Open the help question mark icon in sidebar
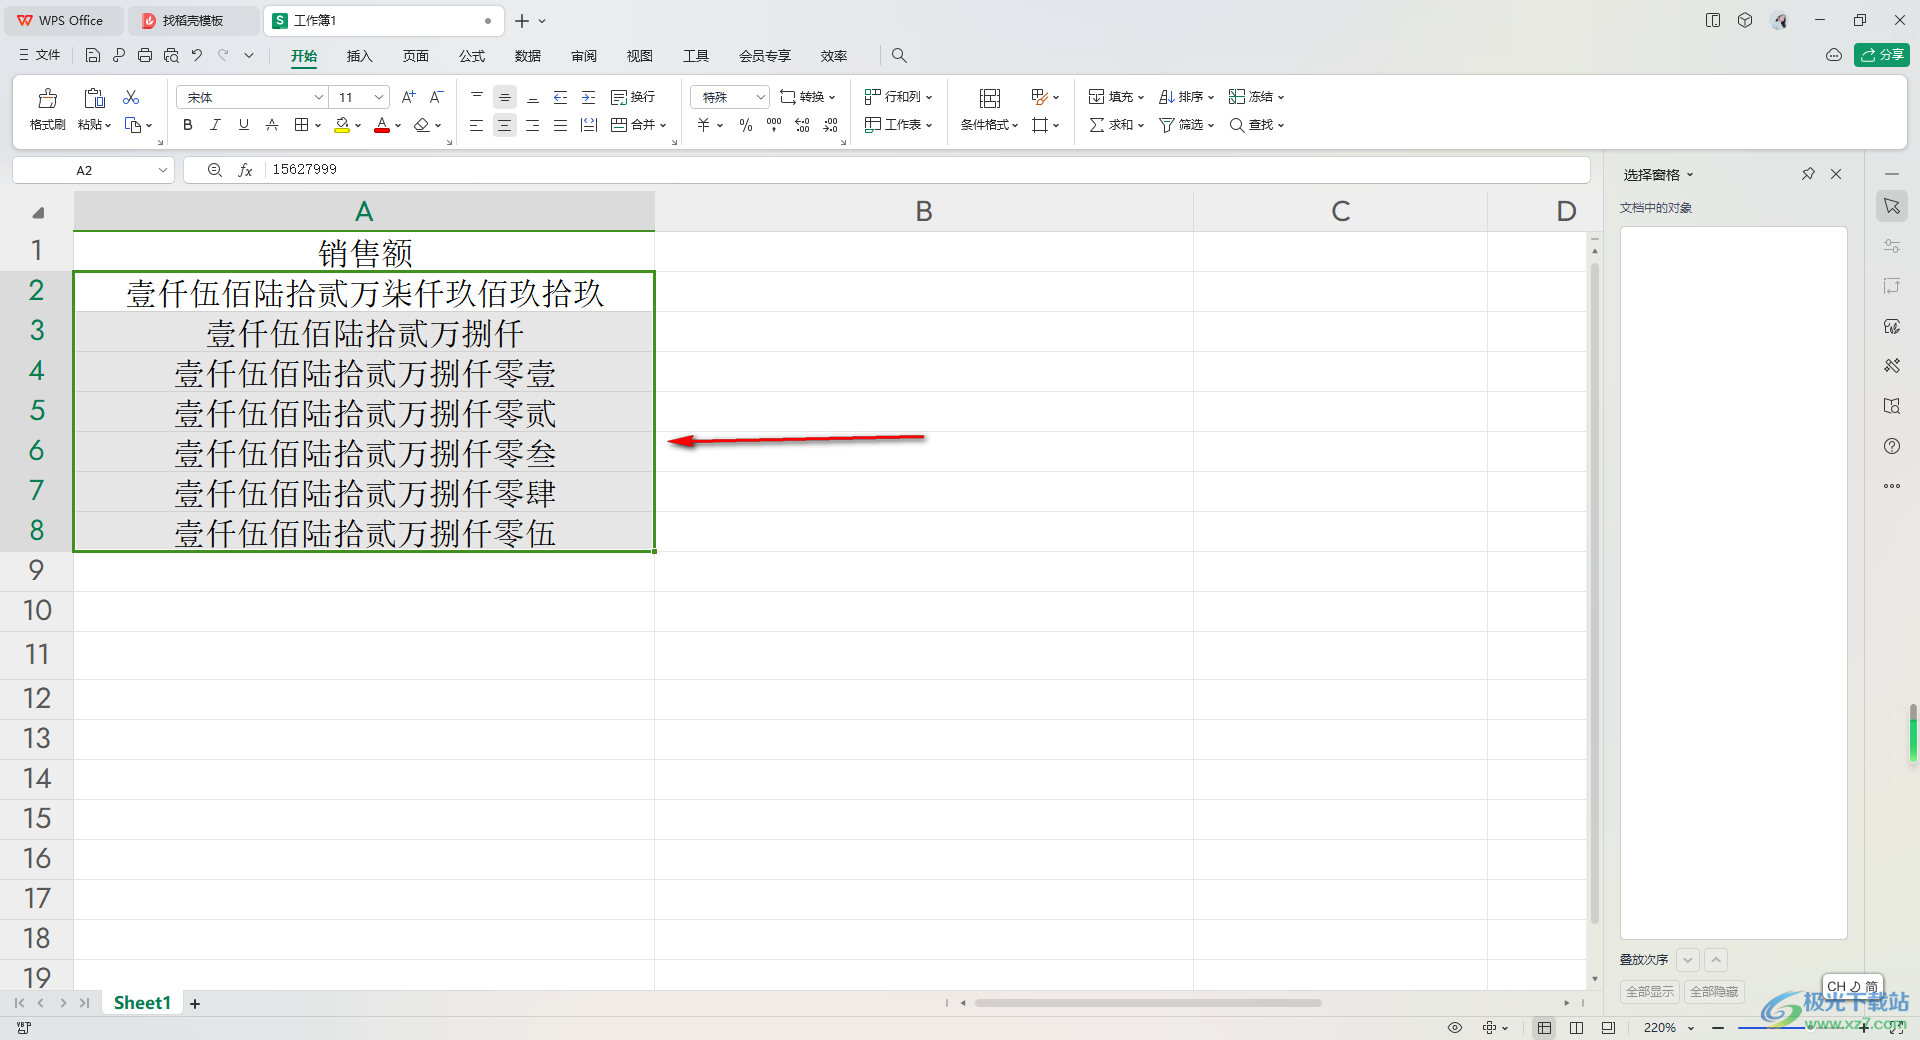Image resolution: width=1920 pixels, height=1040 pixels. pyautogui.click(x=1892, y=446)
